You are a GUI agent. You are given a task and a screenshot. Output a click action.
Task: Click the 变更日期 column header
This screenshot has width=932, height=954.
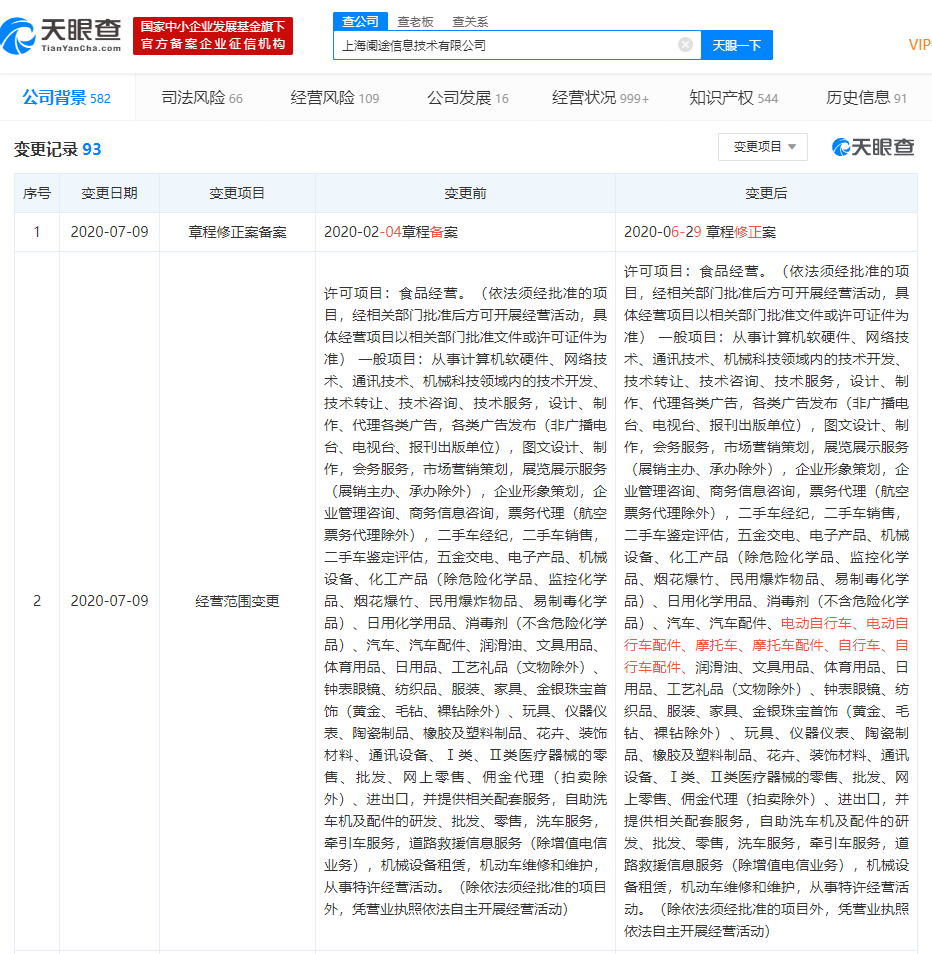pos(109,193)
